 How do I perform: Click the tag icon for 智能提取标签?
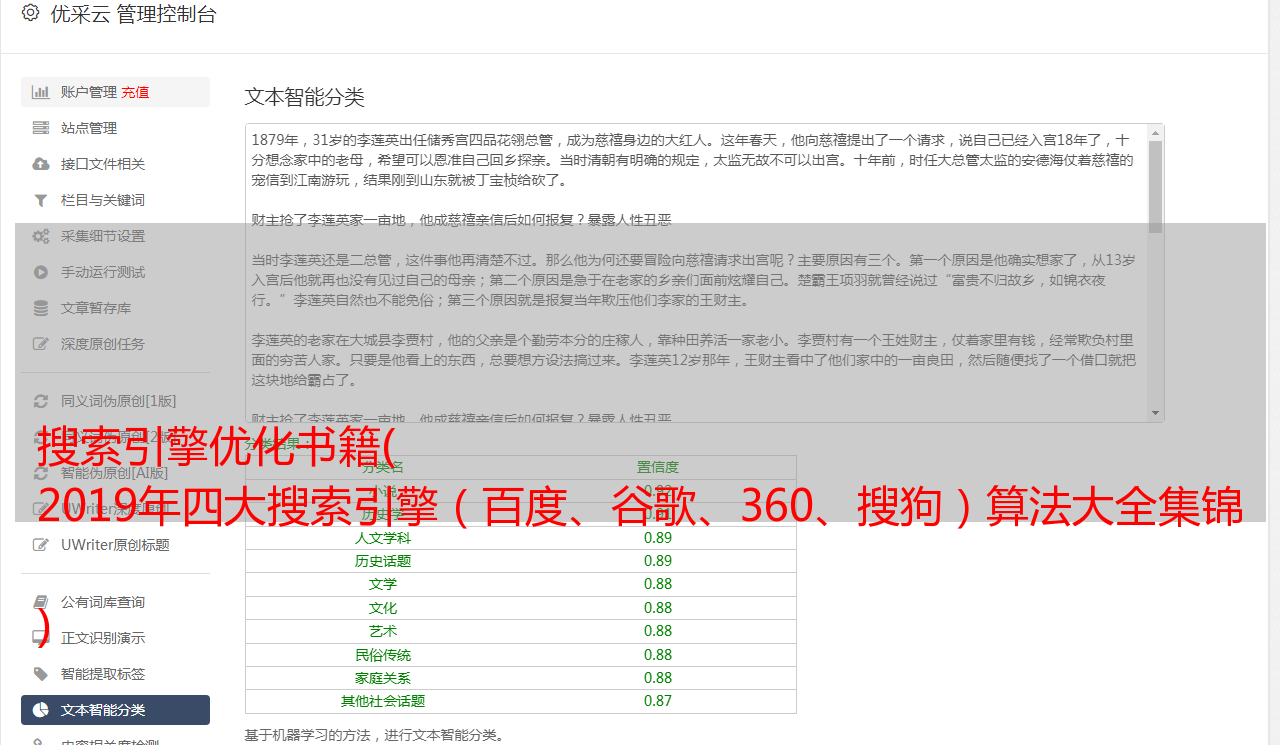tap(41, 674)
